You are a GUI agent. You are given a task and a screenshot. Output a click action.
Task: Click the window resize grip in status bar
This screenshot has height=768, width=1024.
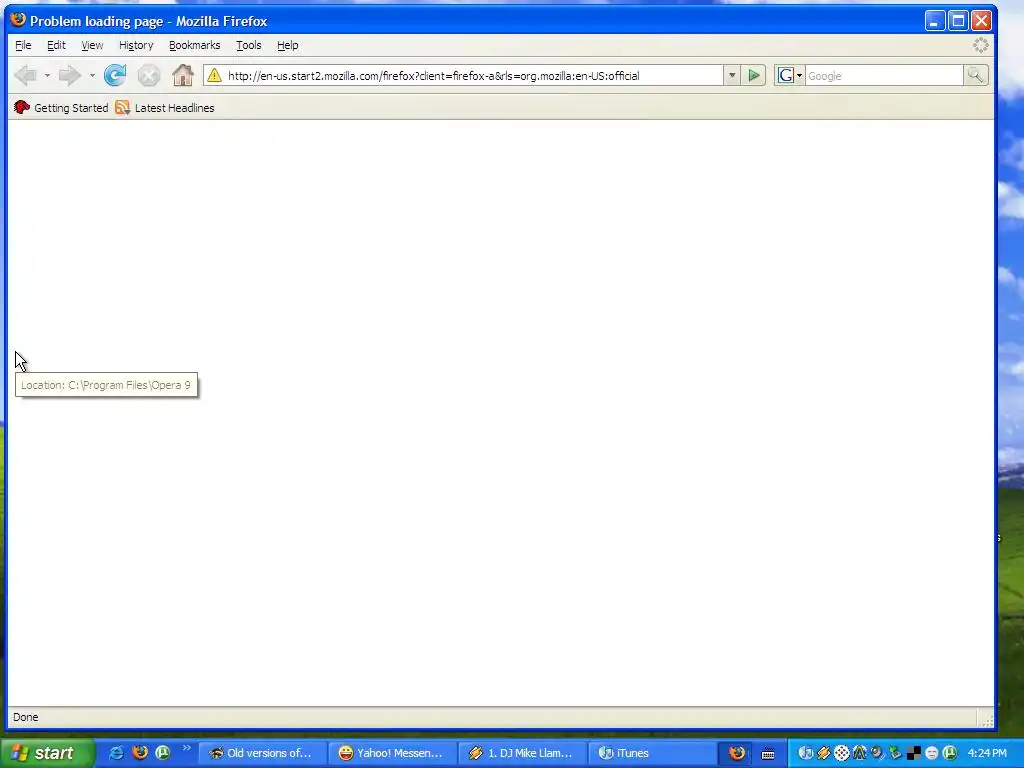[987, 720]
